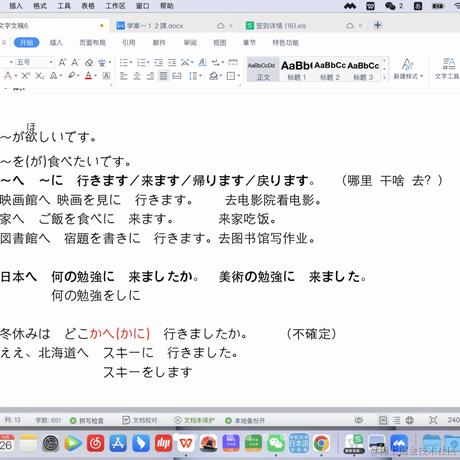Toggle justify alignment button
The width and height of the screenshot is (460, 460).
pos(163,76)
